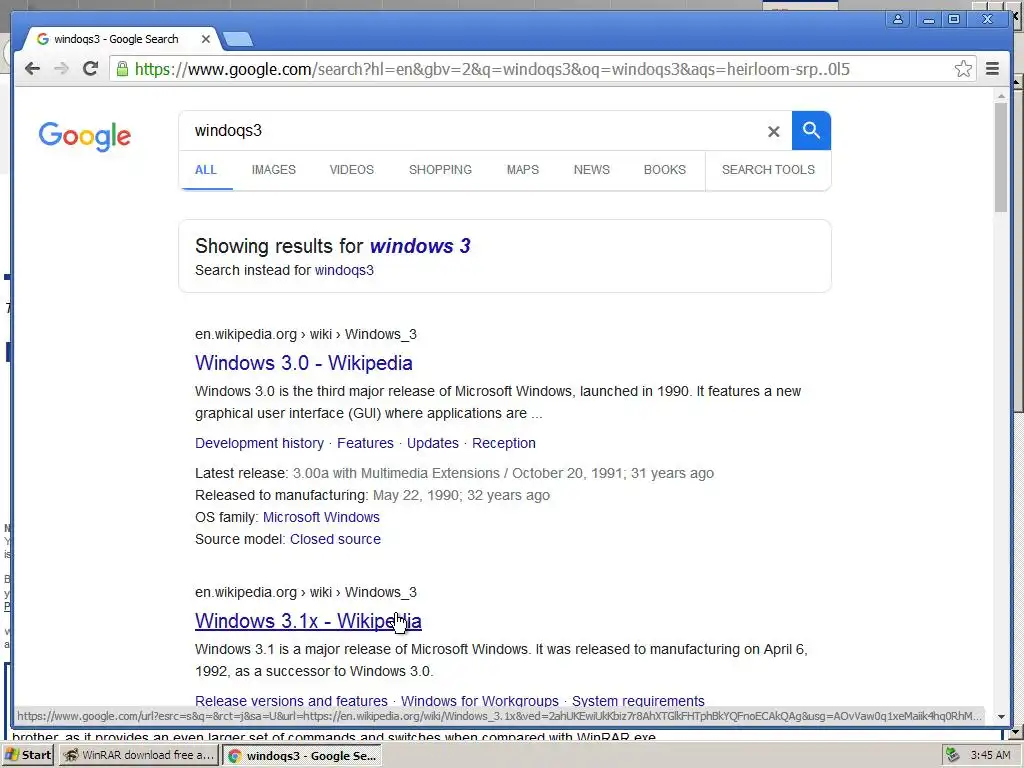The height and width of the screenshot is (768, 1024).
Task: Click the first en.wikipedia.org breadcrumb, above Windows 3.0
Action: coord(306,334)
